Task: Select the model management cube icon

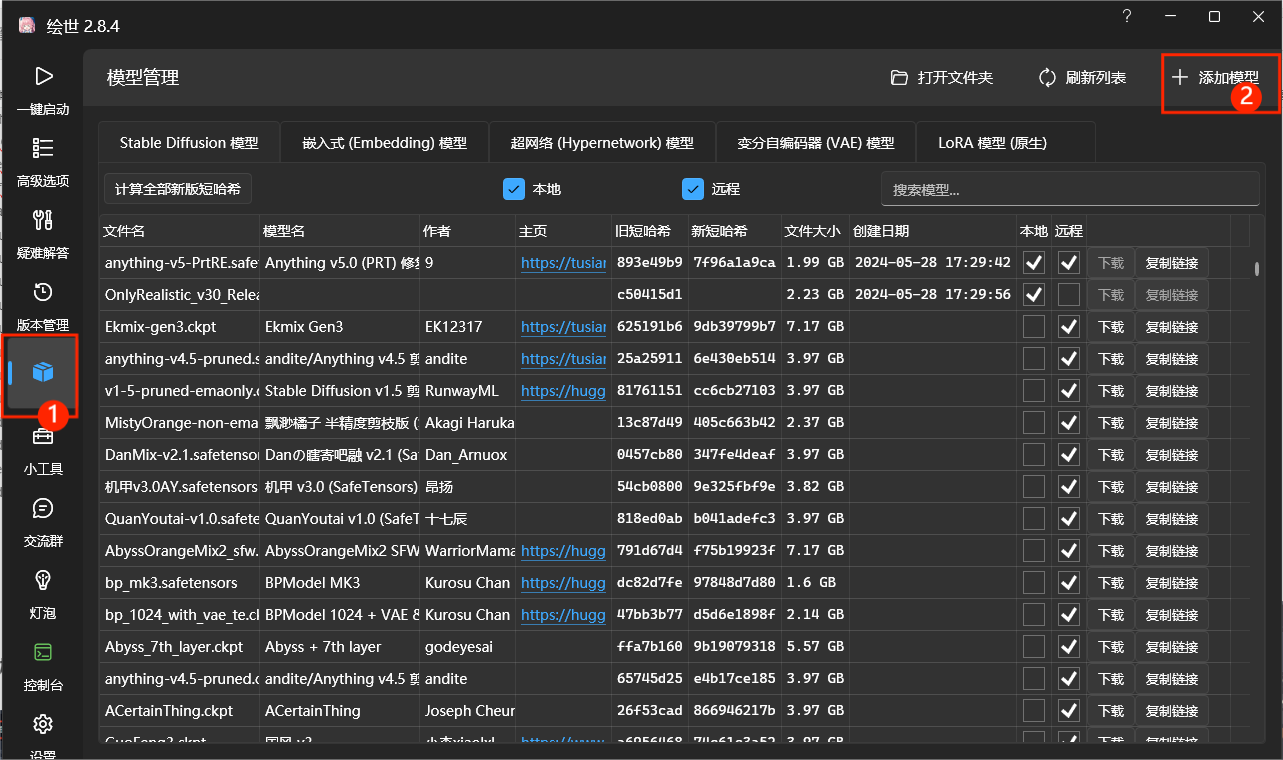Action: click(x=43, y=372)
